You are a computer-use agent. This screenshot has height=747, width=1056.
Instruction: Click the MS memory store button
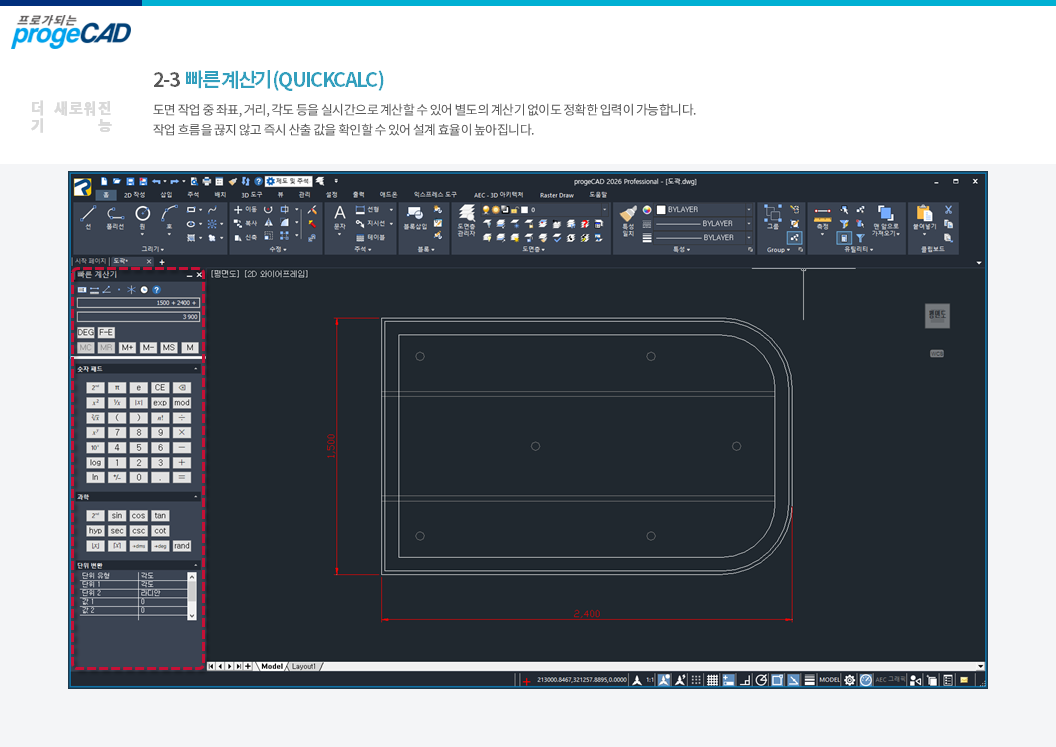(168, 348)
